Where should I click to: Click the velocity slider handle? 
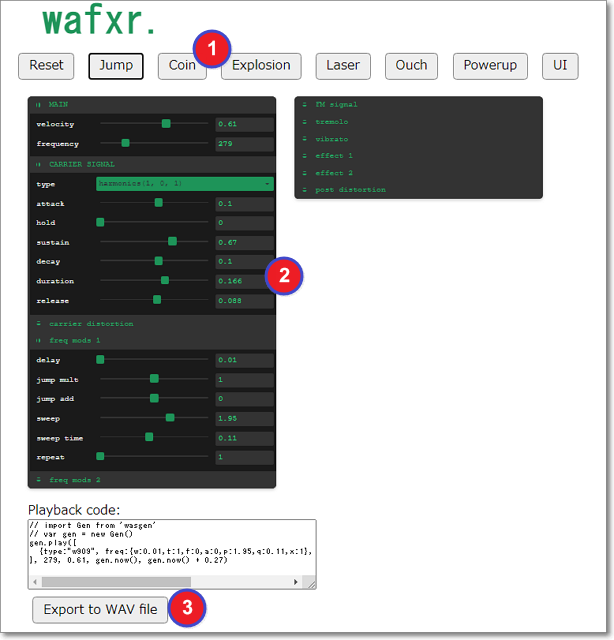(x=166, y=124)
